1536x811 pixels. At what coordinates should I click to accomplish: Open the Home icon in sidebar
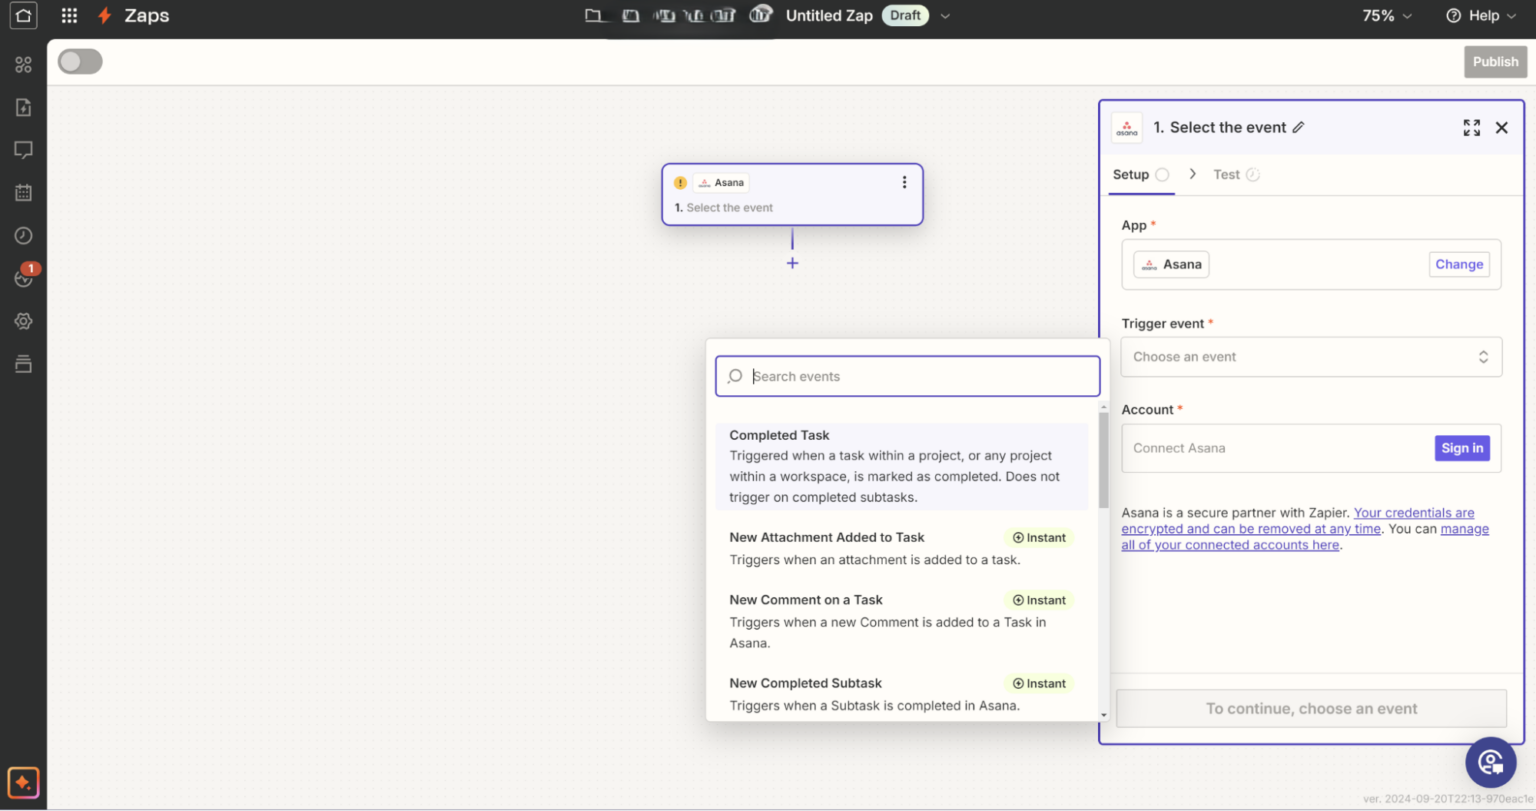tap(23, 15)
